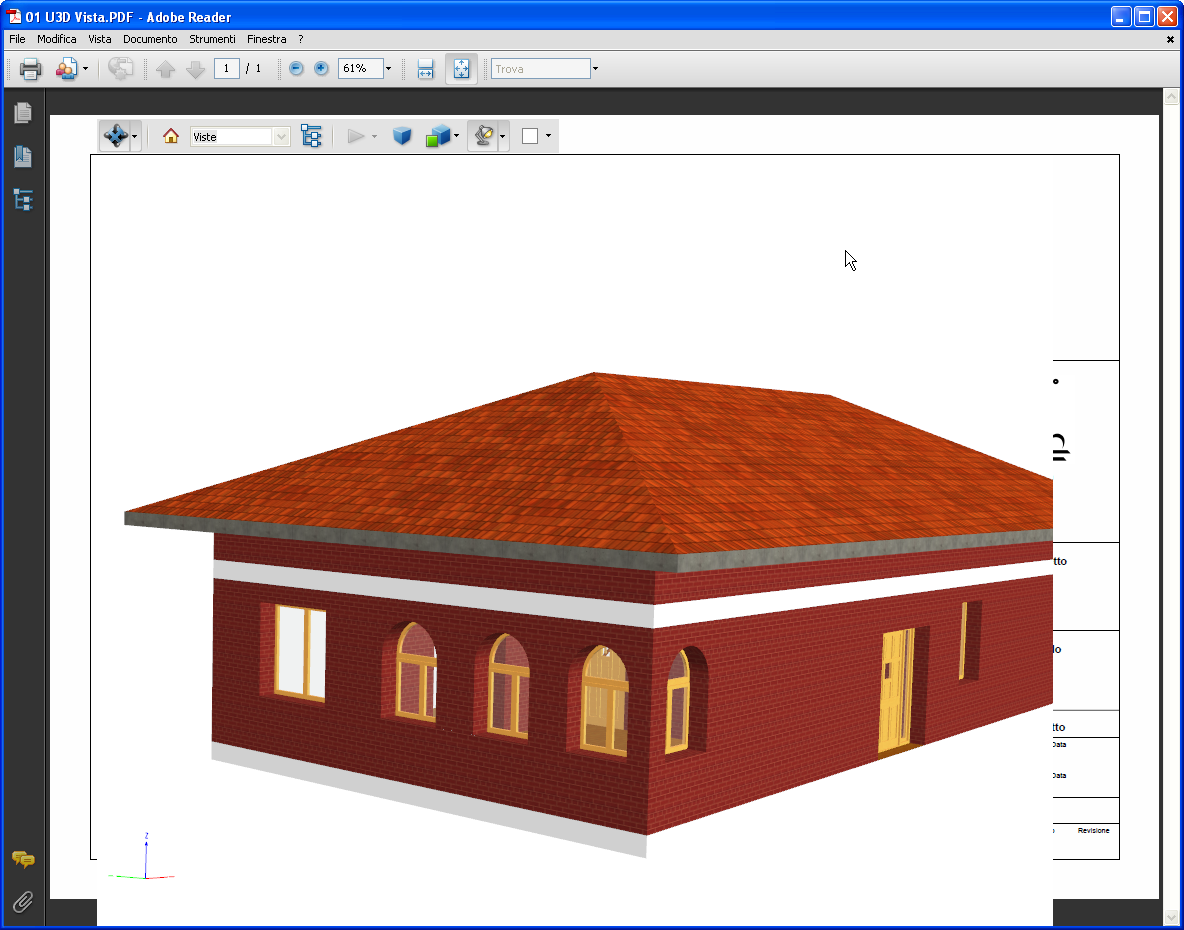Open the Strumenti menu
Viewport: 1184px width, 930px height.
coord(212,39)
